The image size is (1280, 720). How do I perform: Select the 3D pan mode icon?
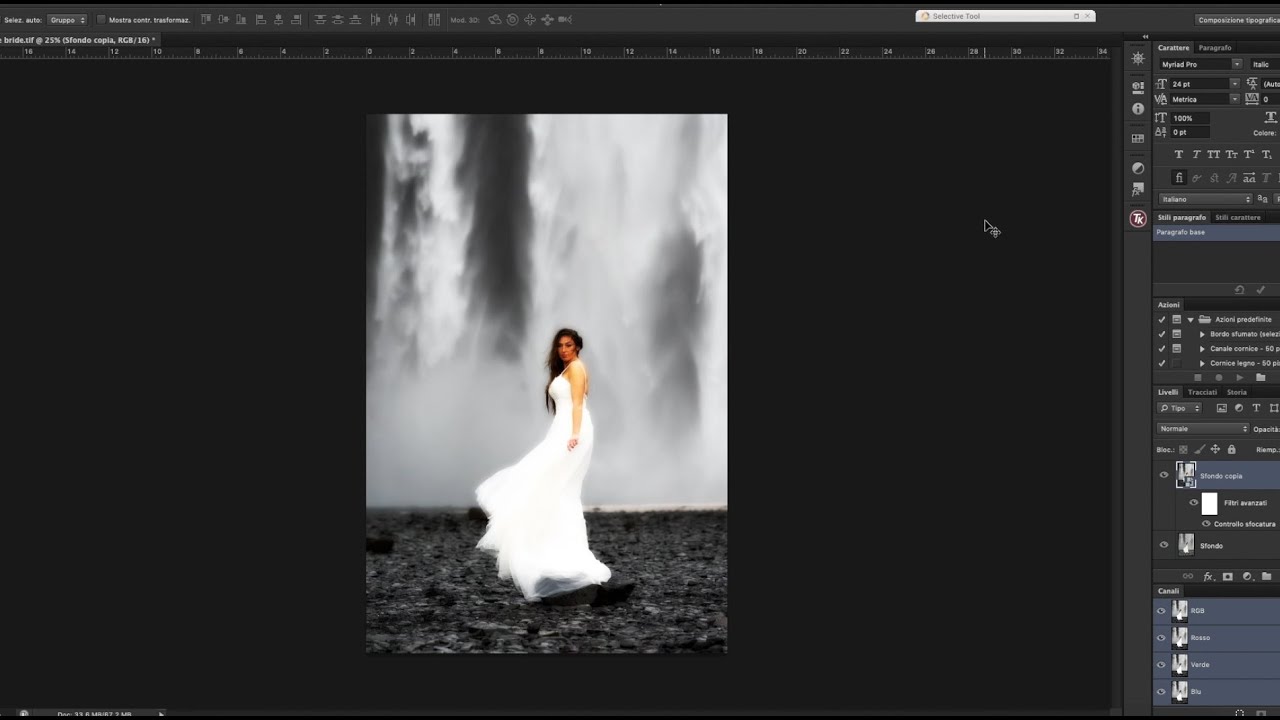530,19
